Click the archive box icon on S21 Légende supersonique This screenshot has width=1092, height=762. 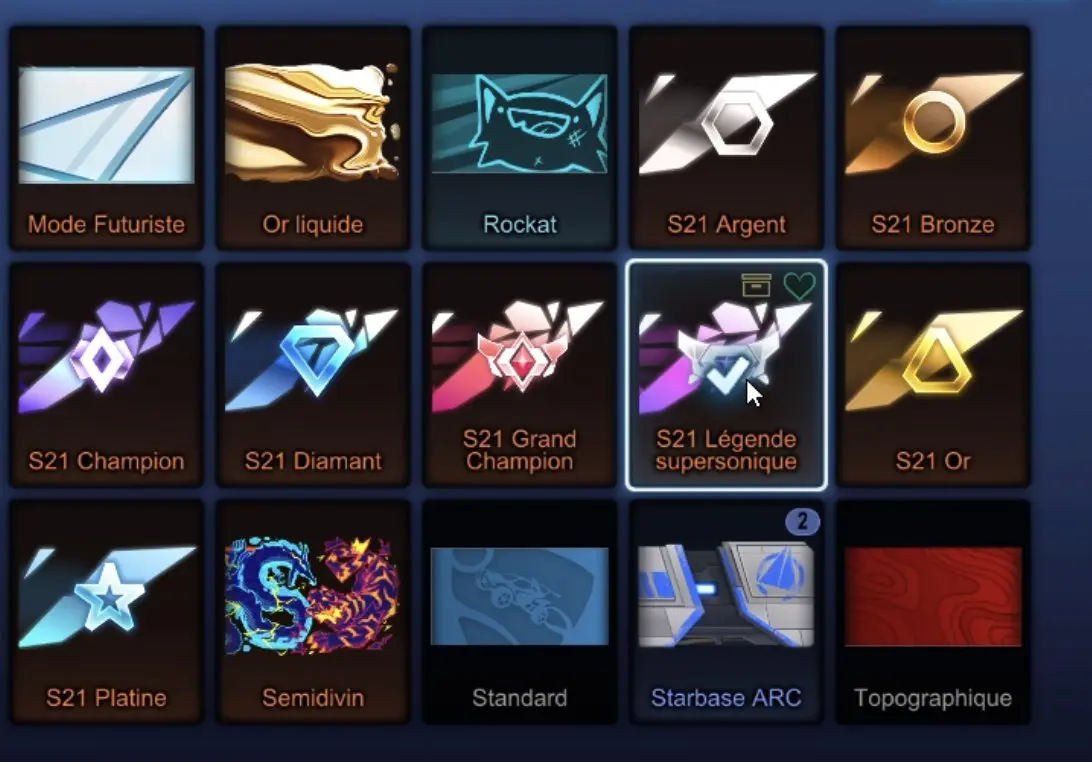[756, 285]
